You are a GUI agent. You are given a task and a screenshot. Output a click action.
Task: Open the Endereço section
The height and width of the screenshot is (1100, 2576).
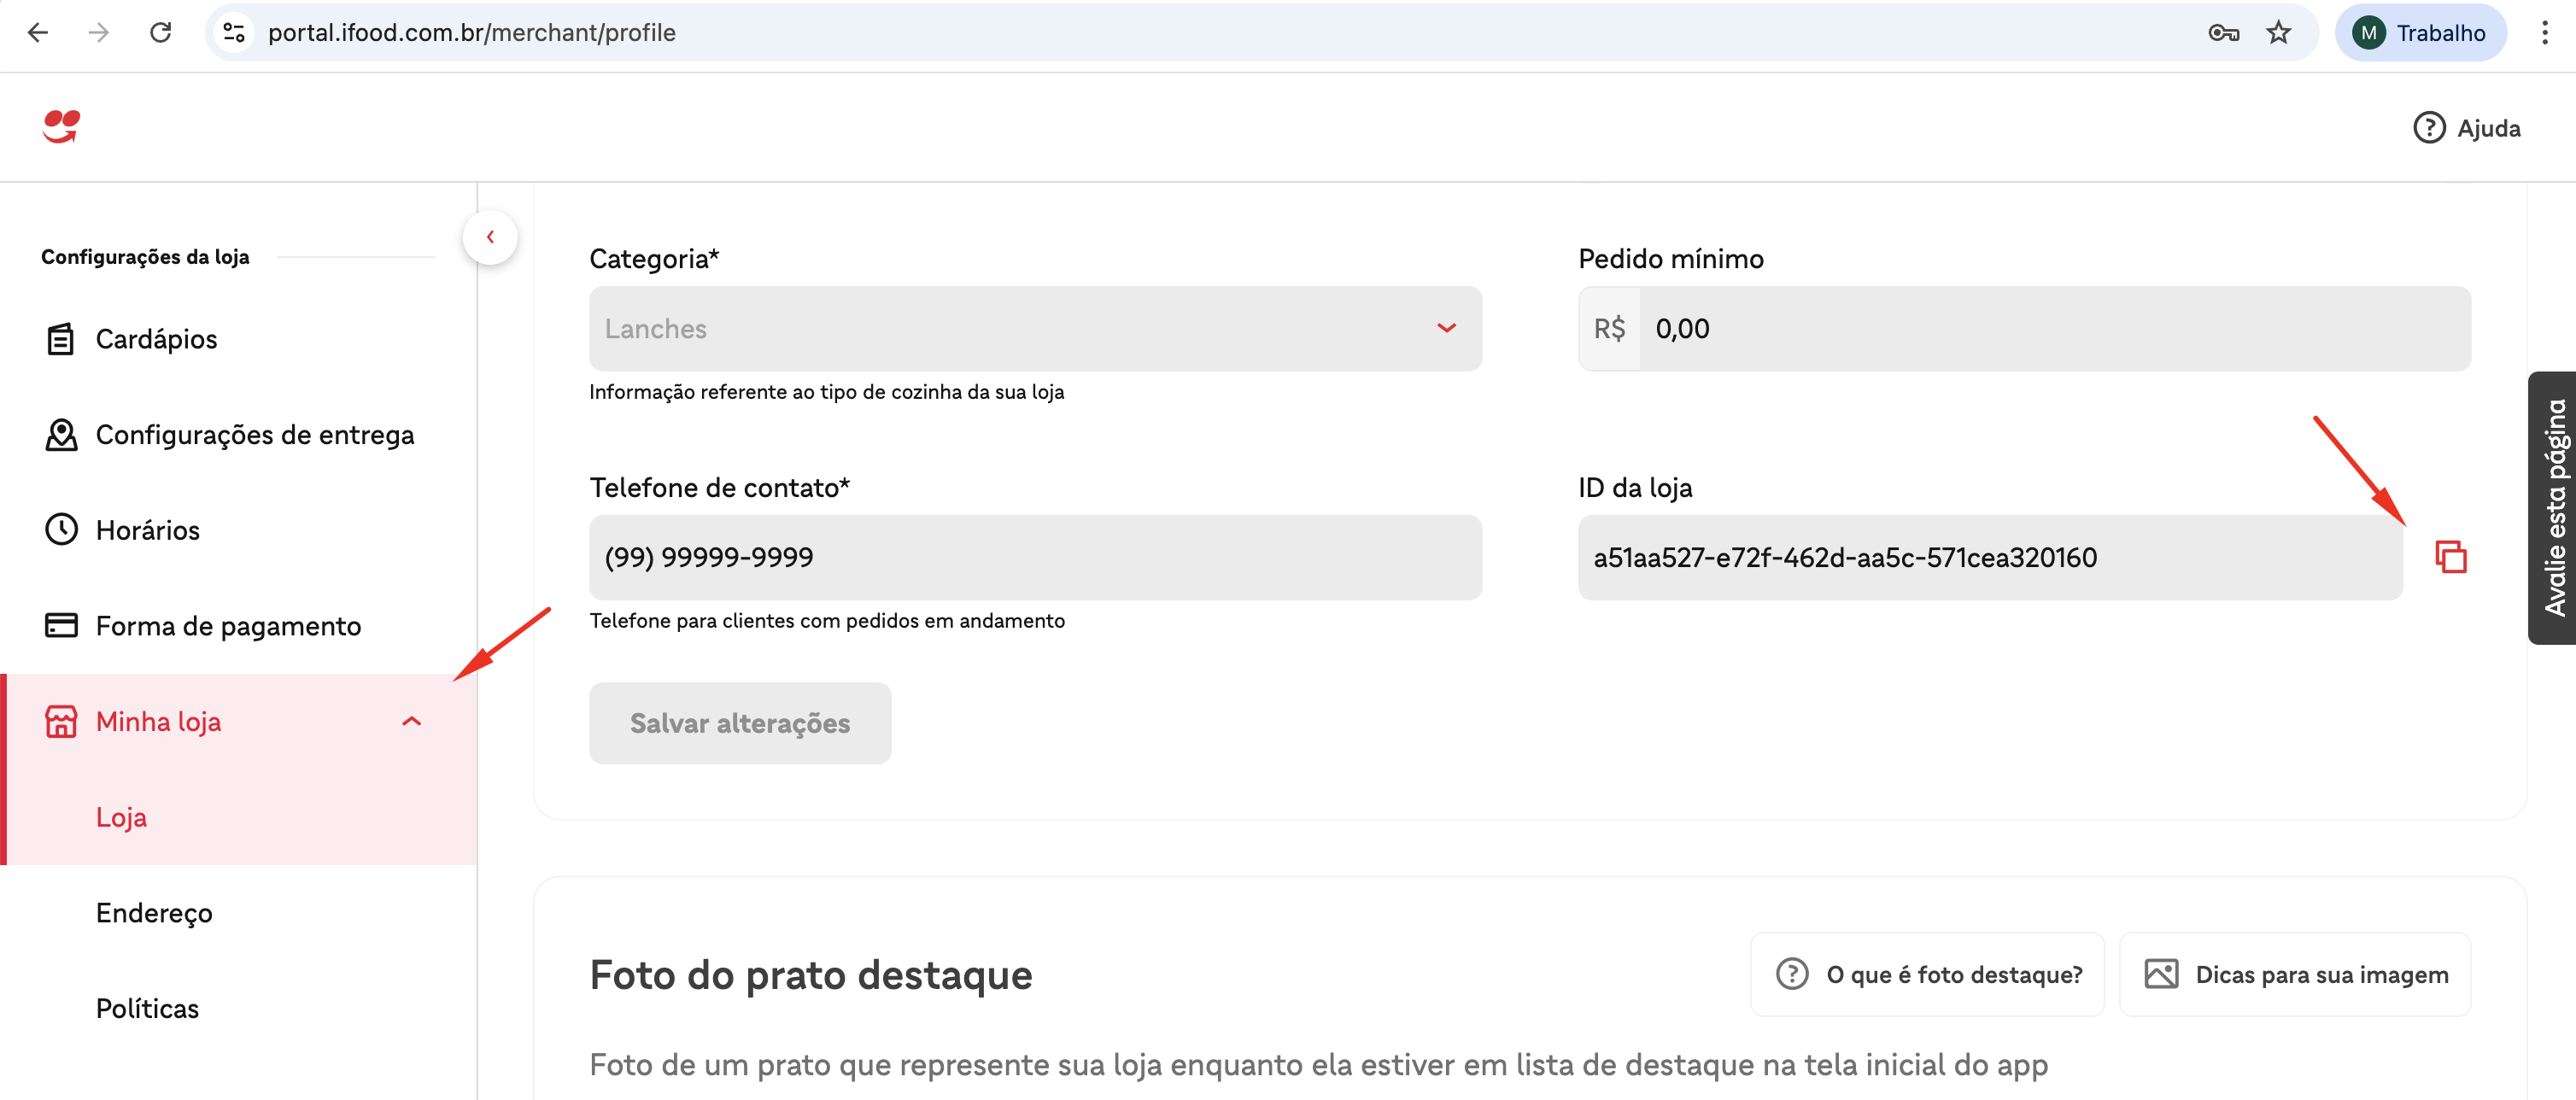(154, 912)
